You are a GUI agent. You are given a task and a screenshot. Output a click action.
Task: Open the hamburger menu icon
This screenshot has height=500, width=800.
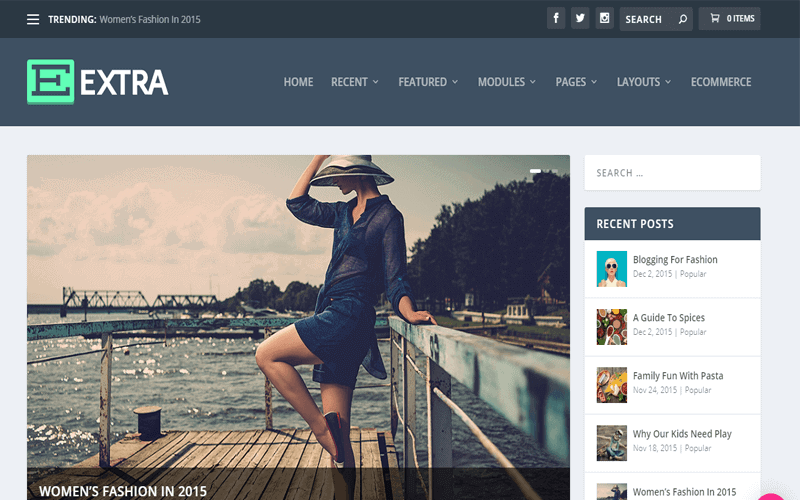coord(33,19)
